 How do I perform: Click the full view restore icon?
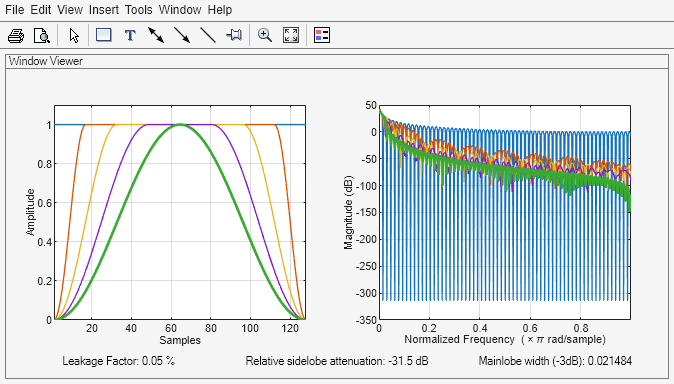pyautogui.click(x=291, y=35)
